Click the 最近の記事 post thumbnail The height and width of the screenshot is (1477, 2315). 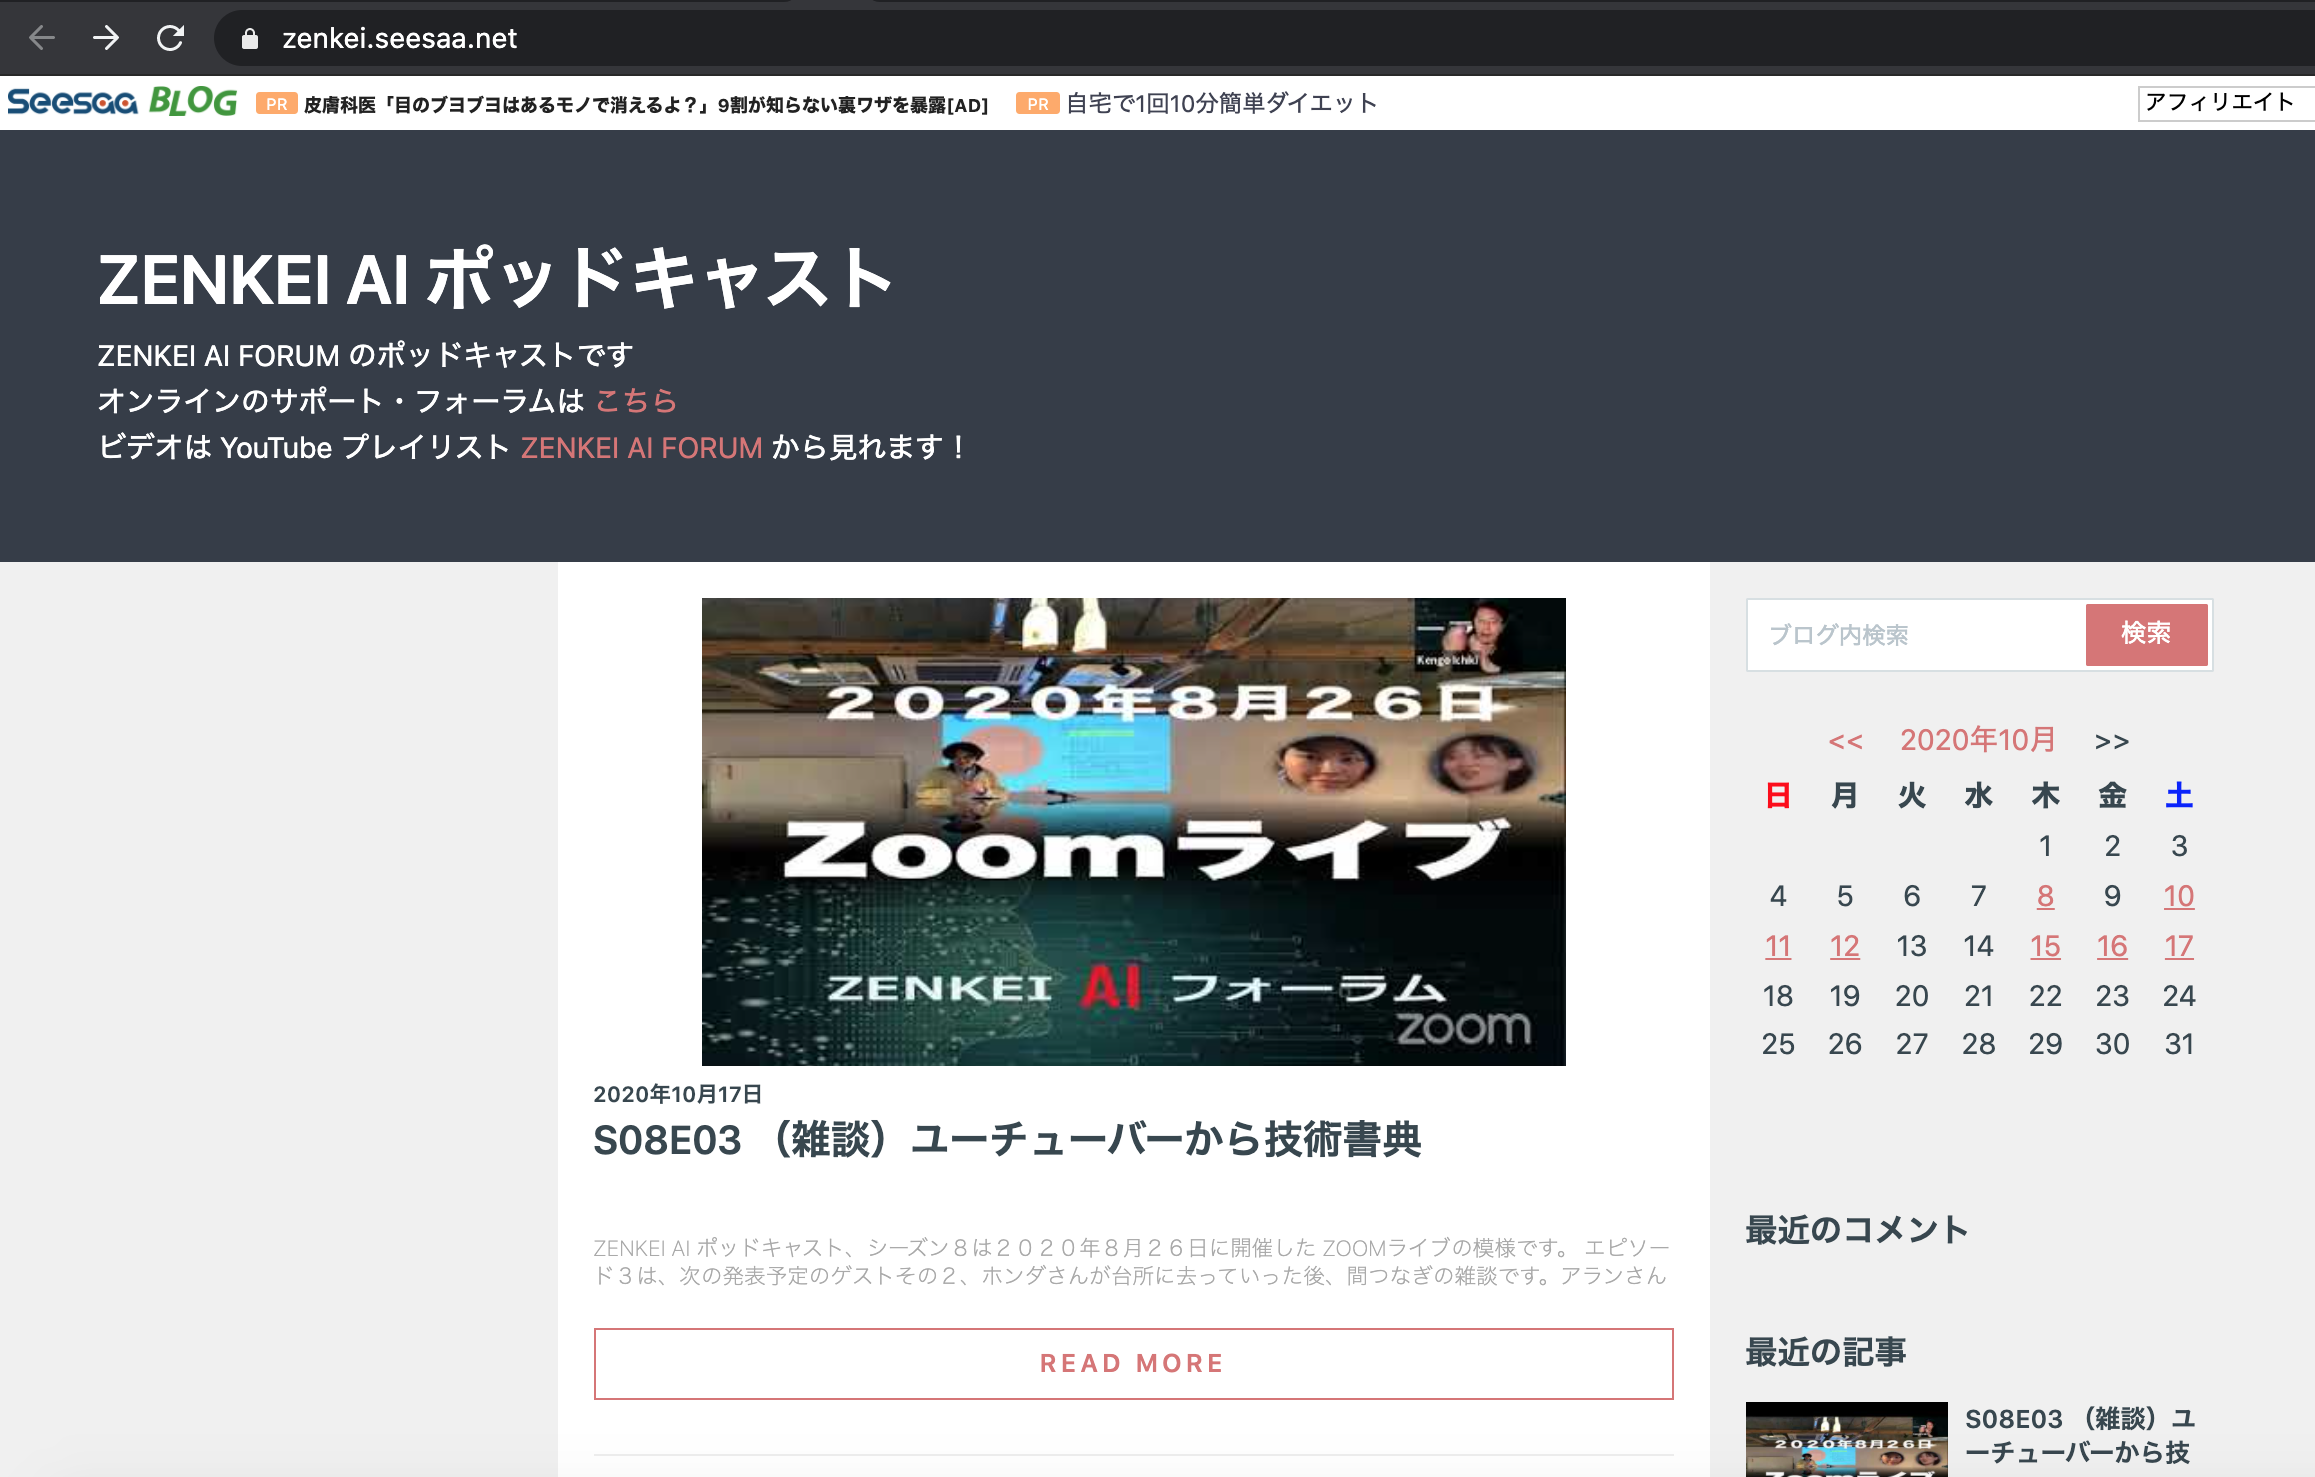pos(1846,1439)
